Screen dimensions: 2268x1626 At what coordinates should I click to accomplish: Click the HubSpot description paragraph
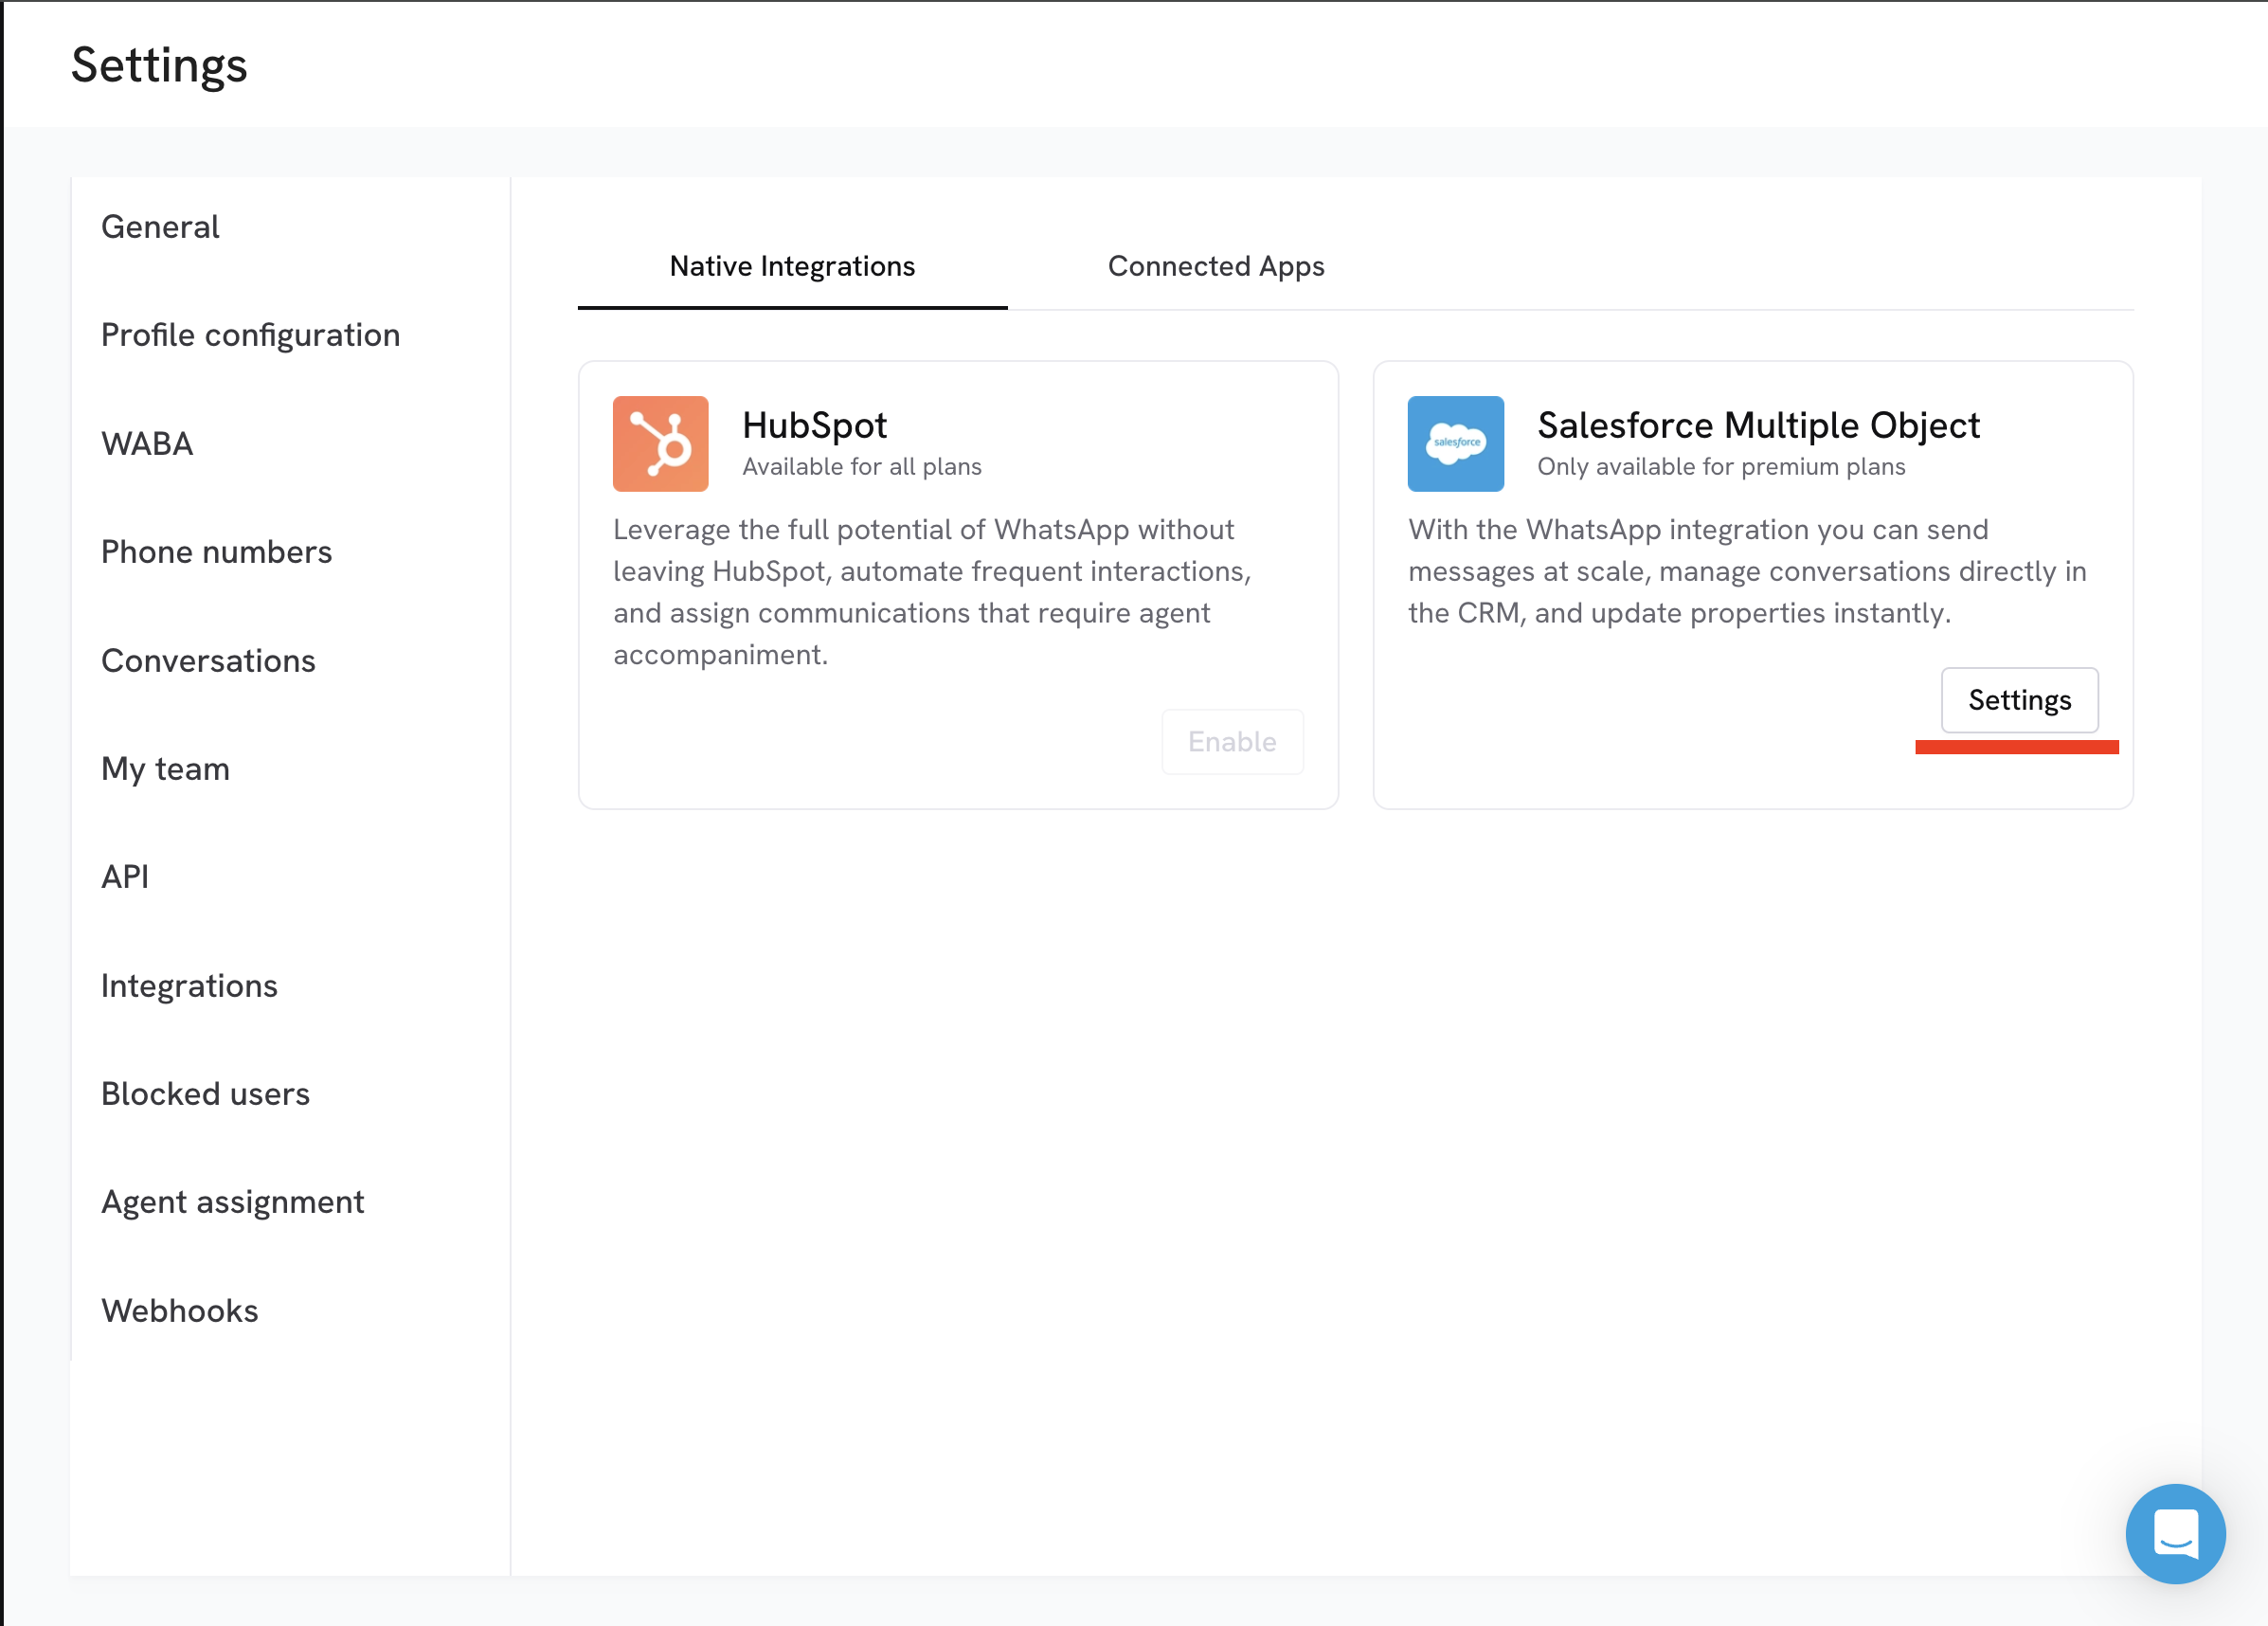[x=932, y=592]
